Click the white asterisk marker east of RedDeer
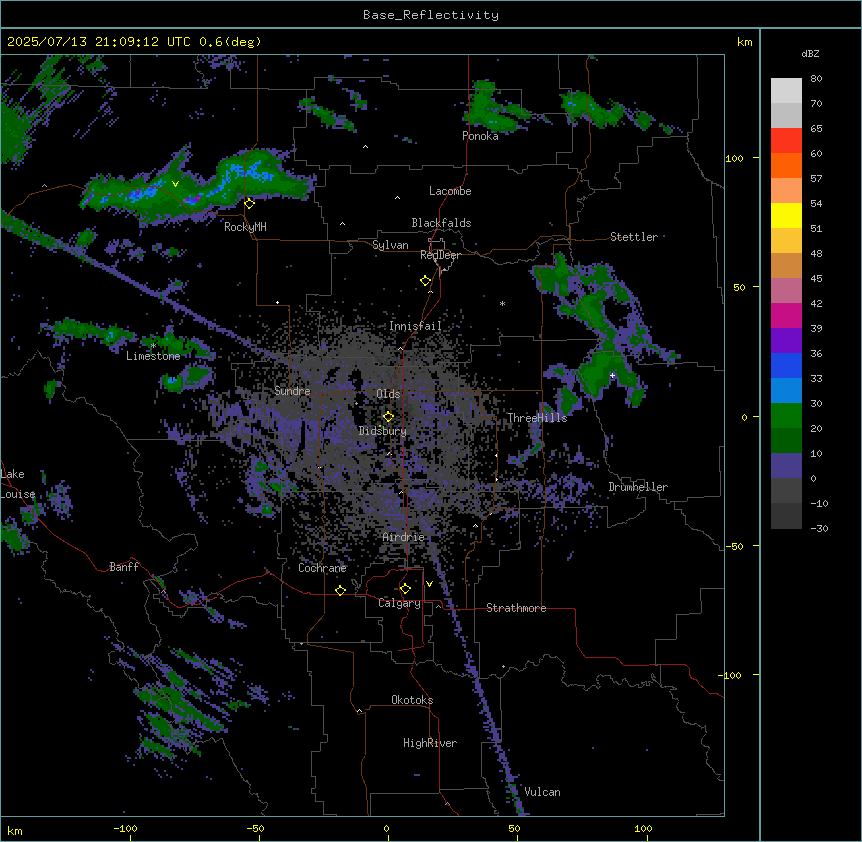The image size is (862, 842). pos(502,303)
